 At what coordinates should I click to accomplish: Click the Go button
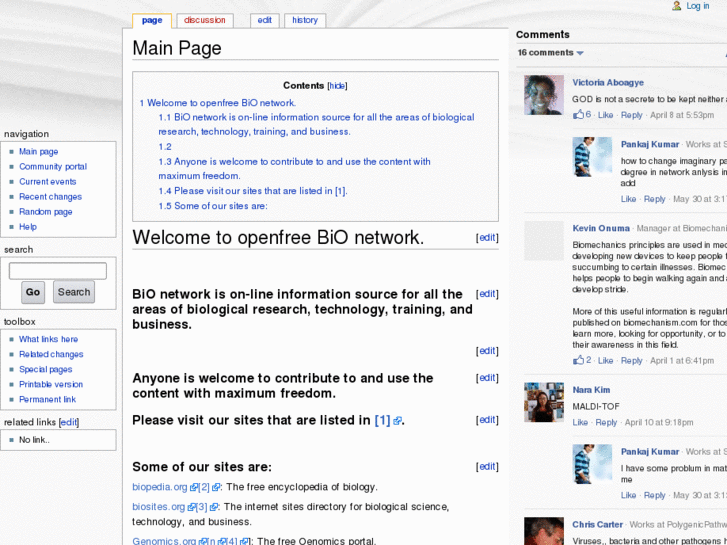(x=33, y=292)
